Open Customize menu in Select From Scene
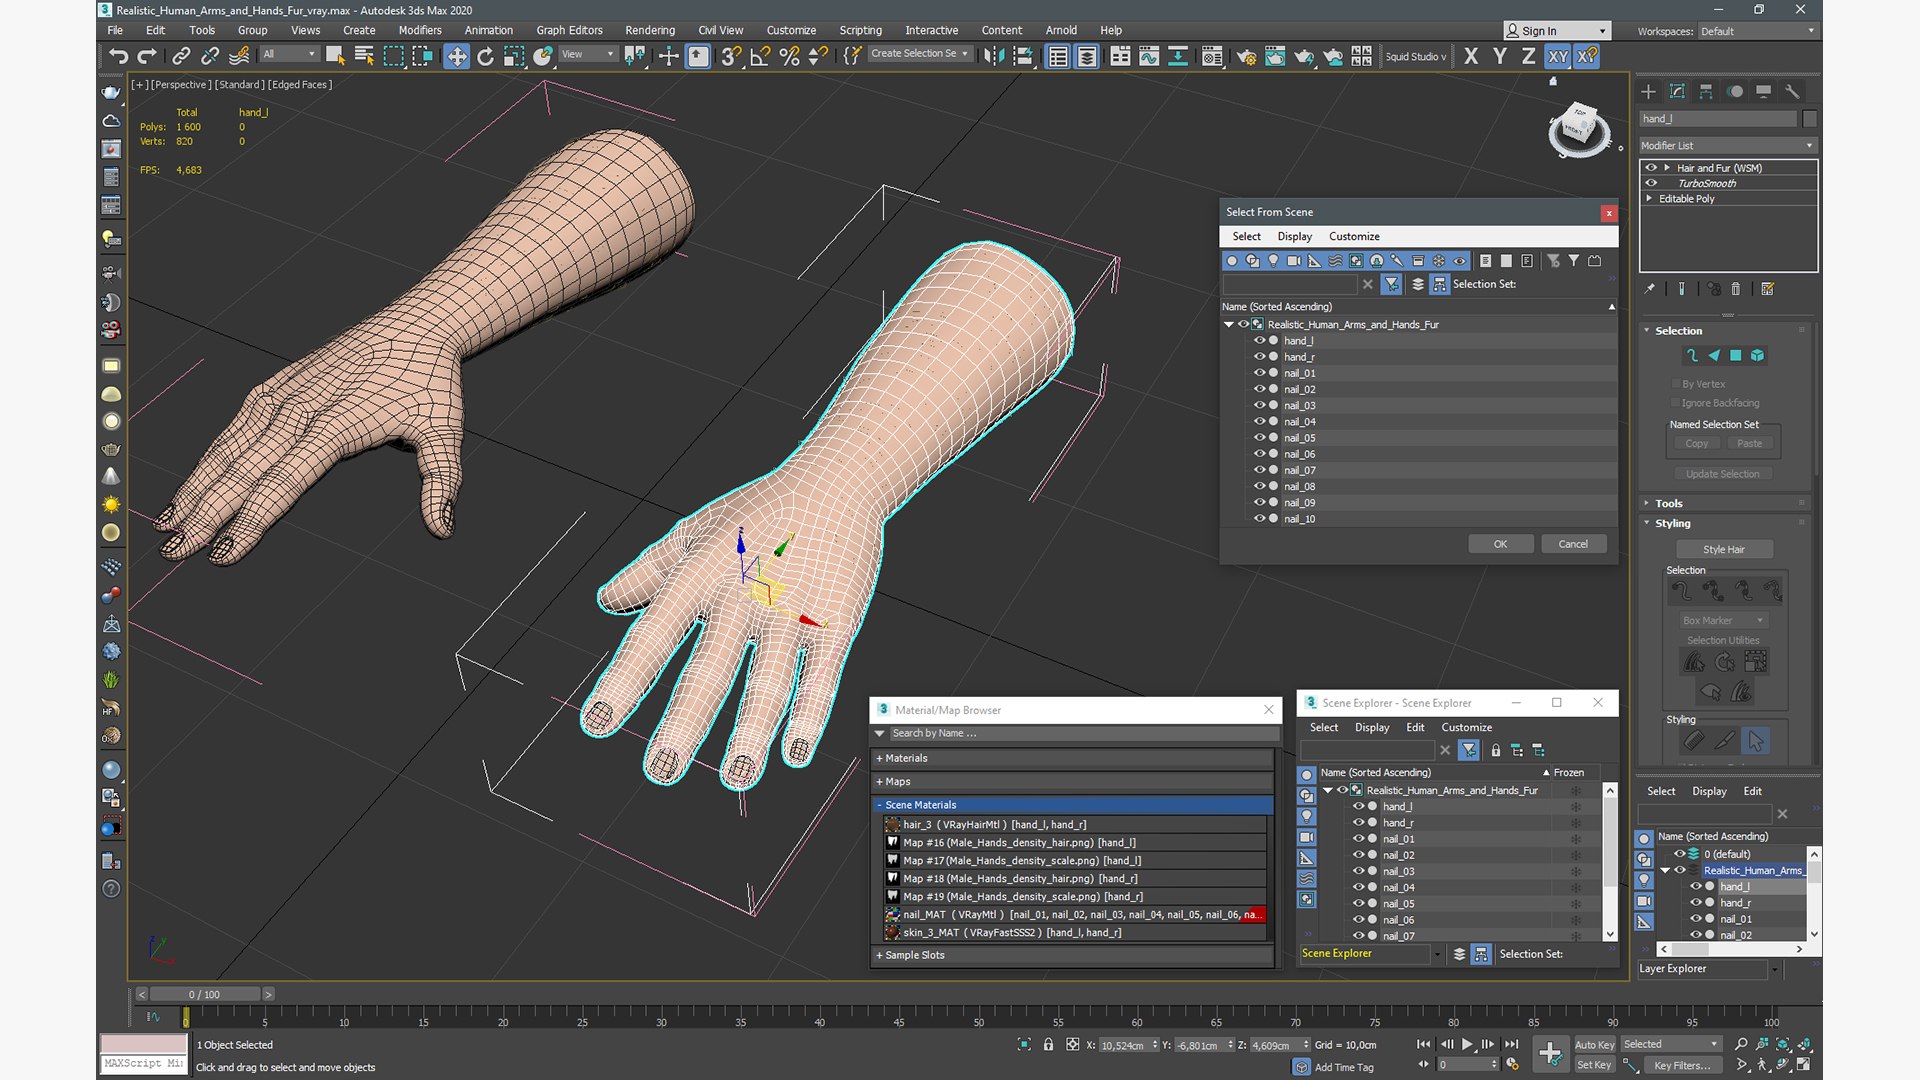Image resolution: width=1920 pixels, height=1080 pixels. 1354,236
